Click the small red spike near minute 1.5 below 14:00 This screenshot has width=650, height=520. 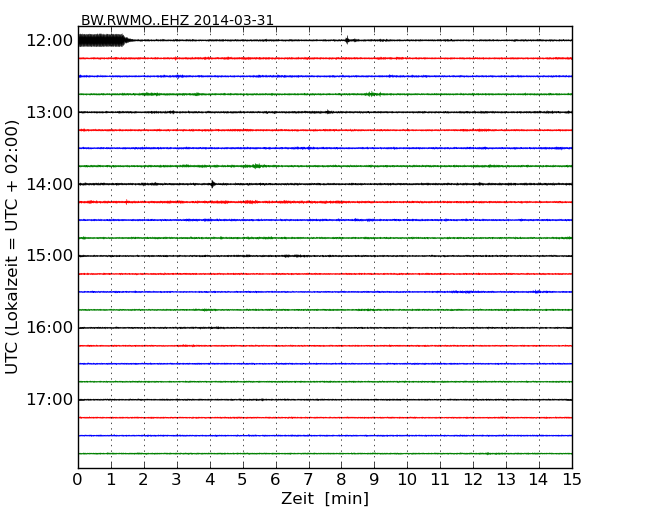tap(127, 202)
